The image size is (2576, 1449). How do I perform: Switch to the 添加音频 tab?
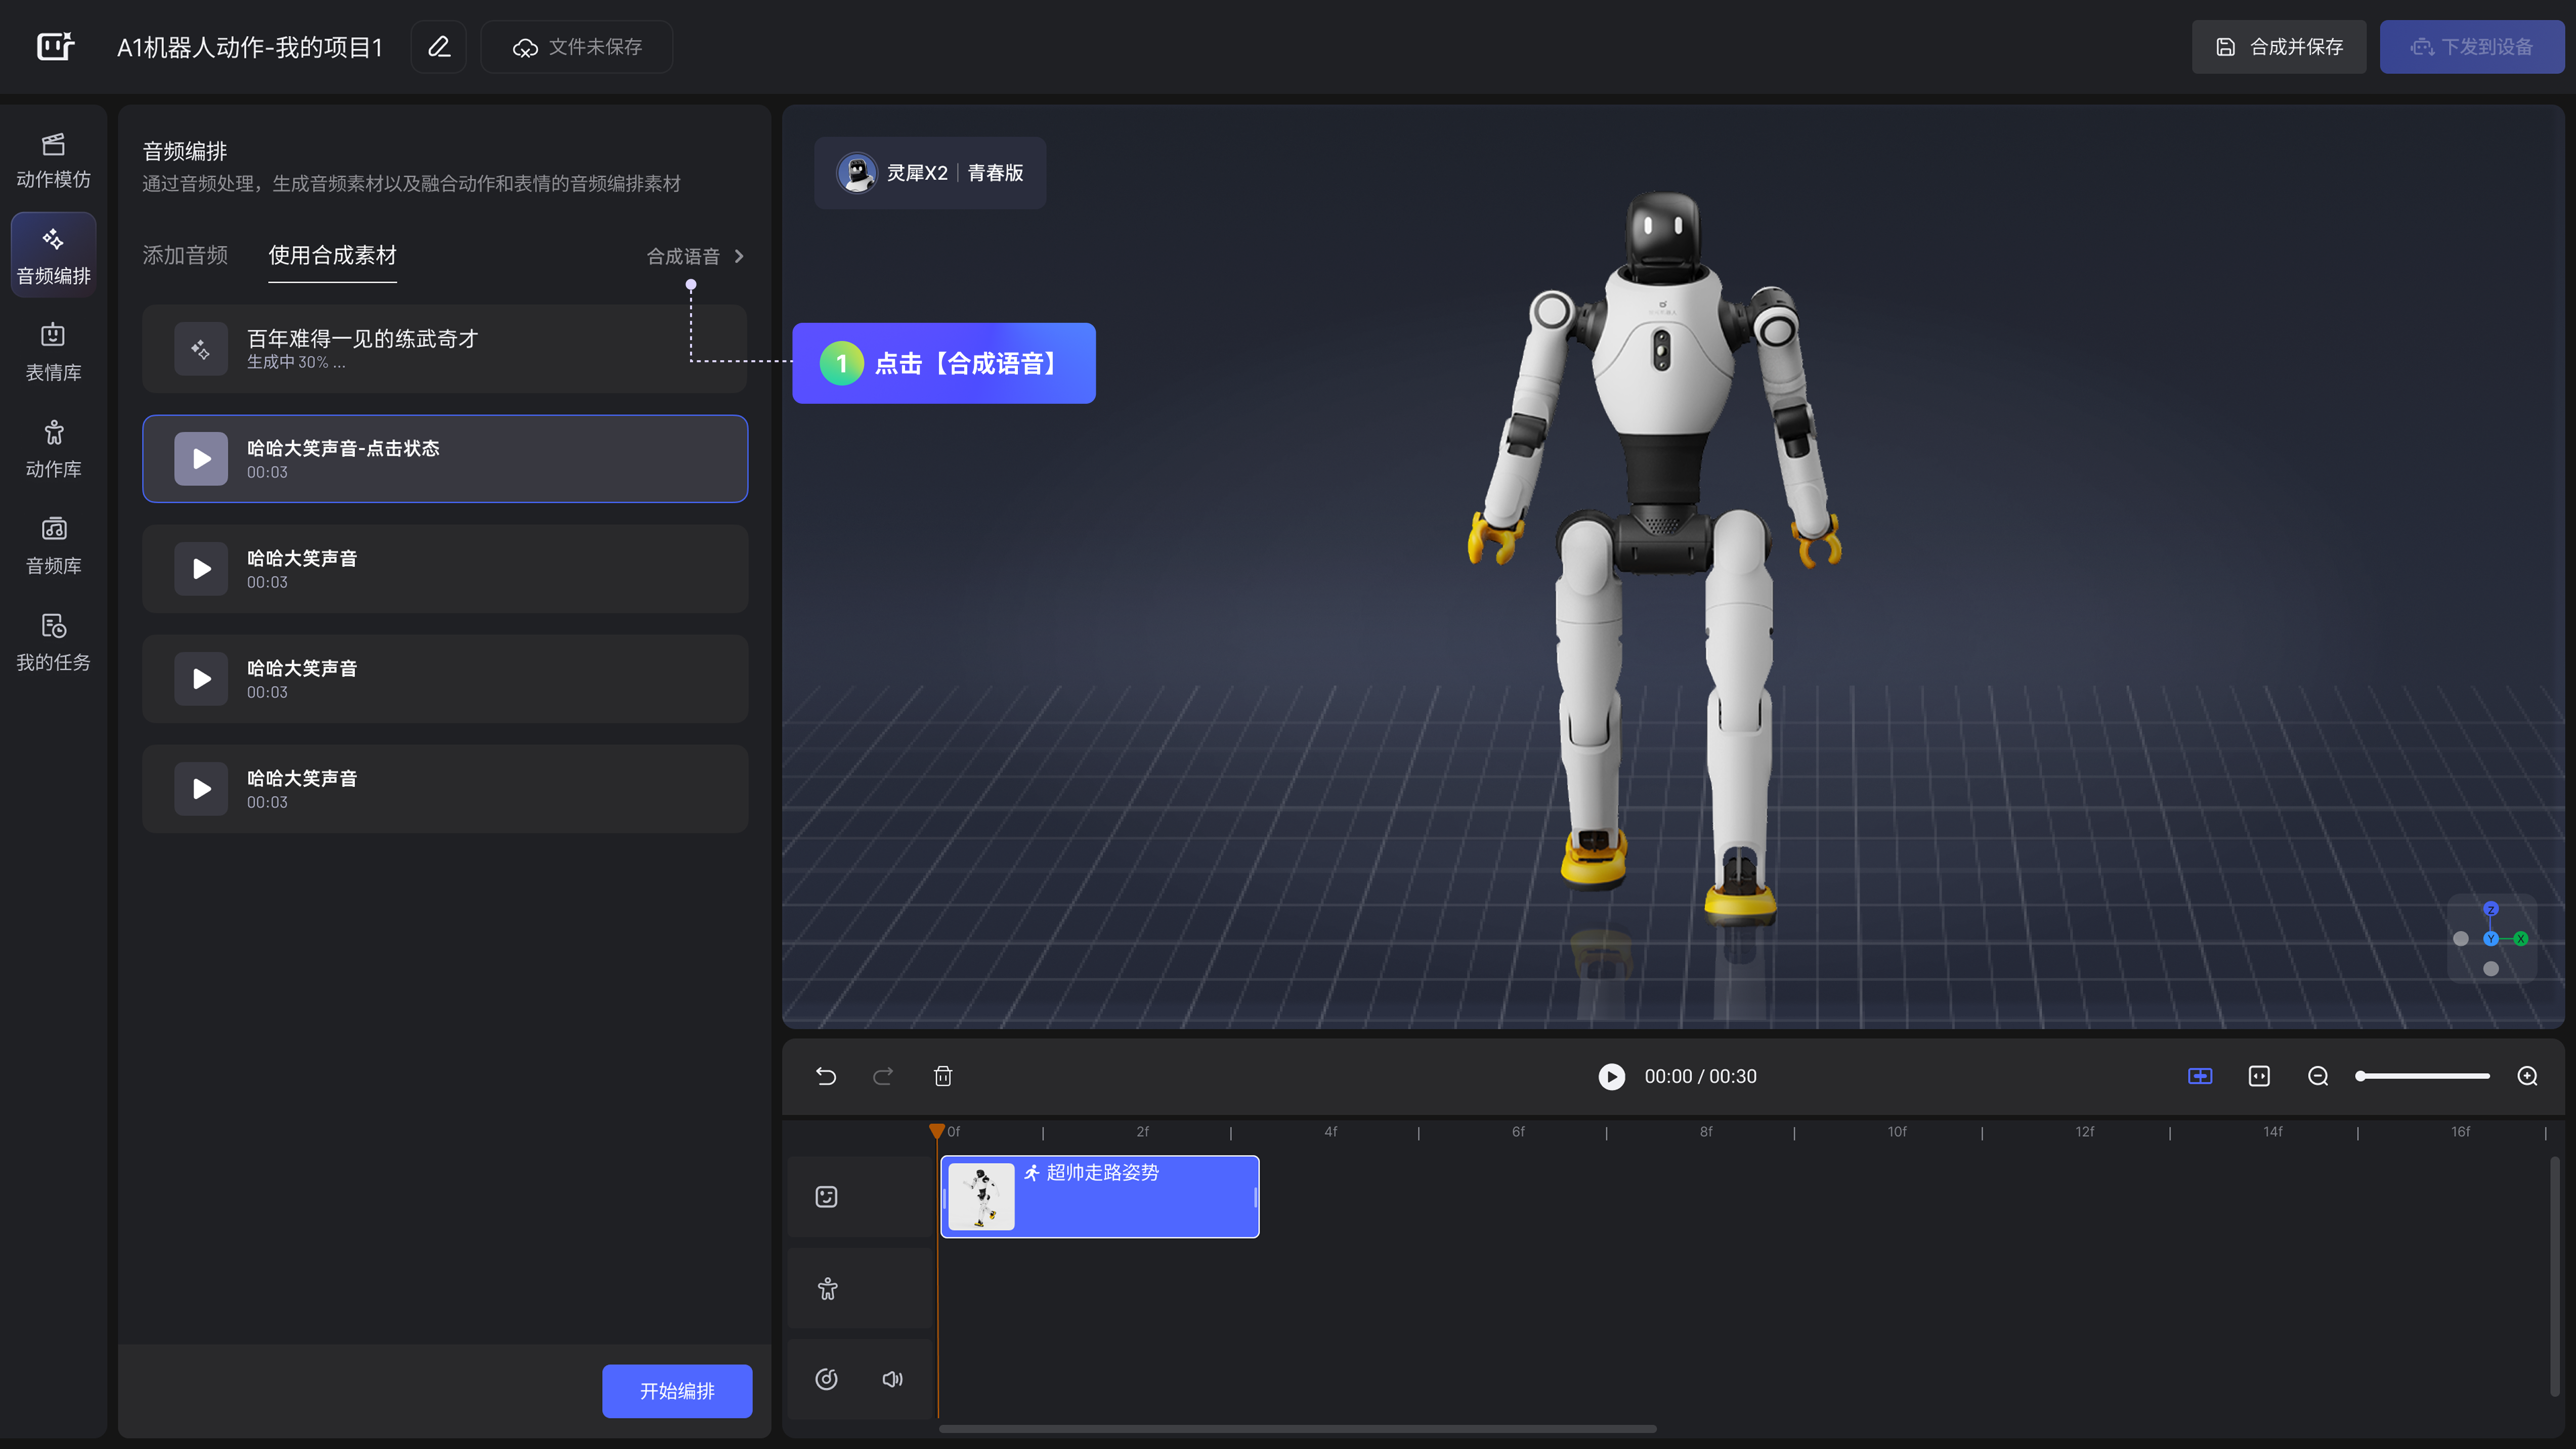pyautogui.click(x=185, y=255)
